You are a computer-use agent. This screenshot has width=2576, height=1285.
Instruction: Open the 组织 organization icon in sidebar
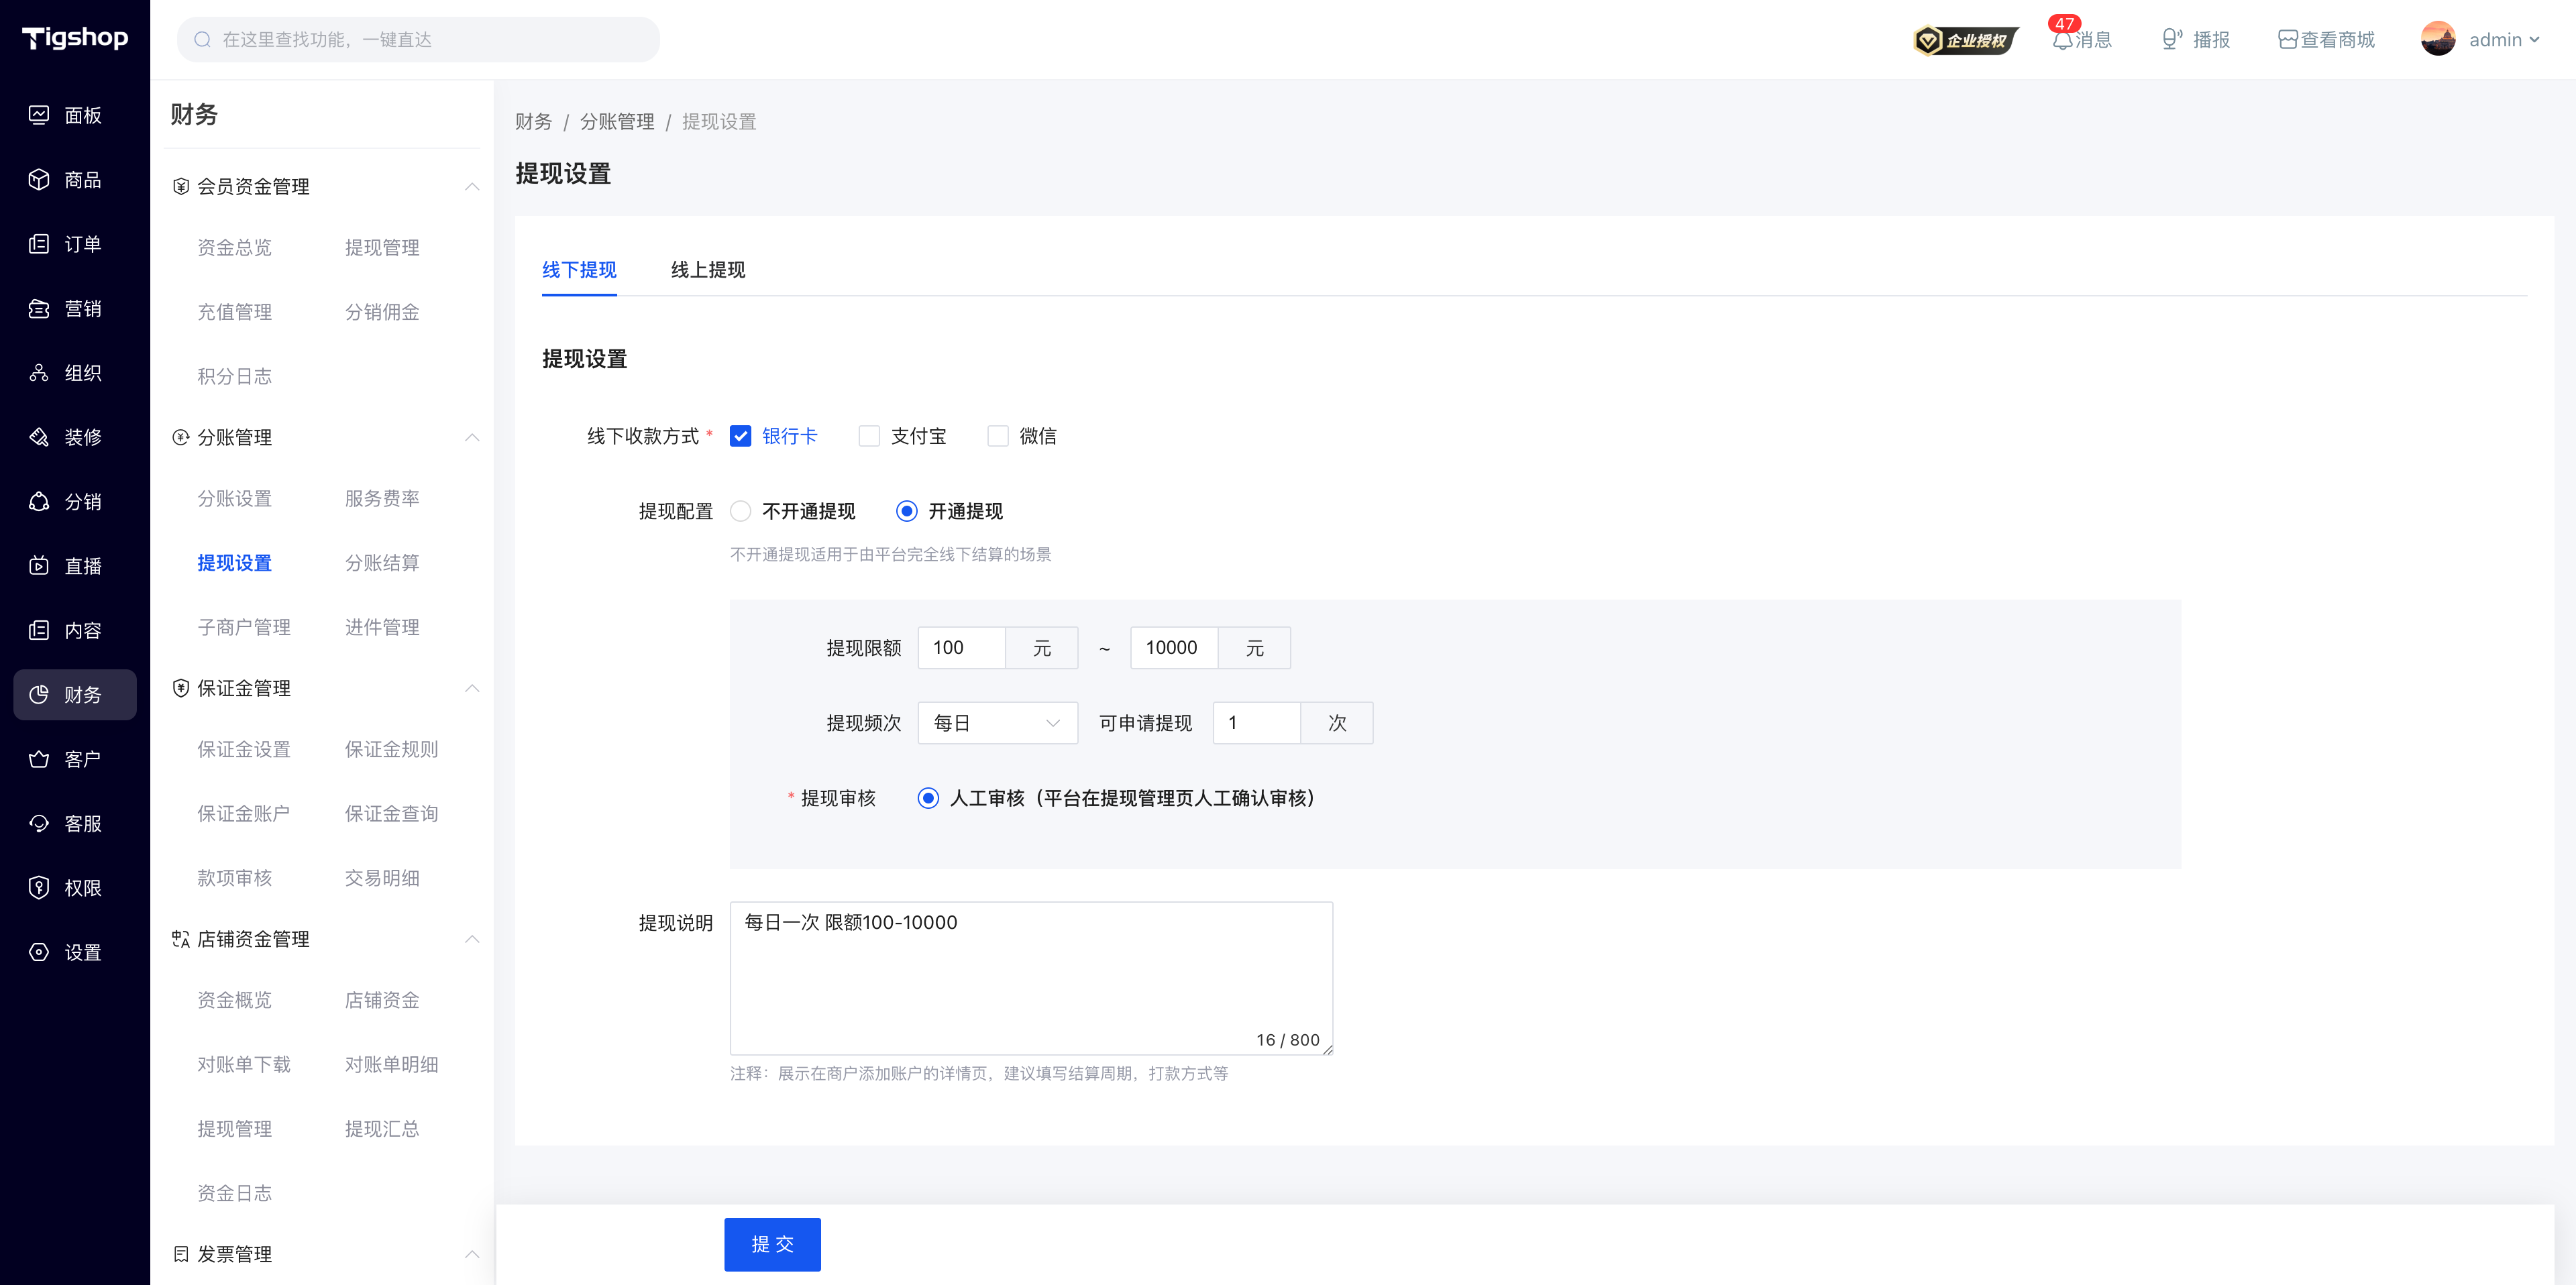click(39, 373)
